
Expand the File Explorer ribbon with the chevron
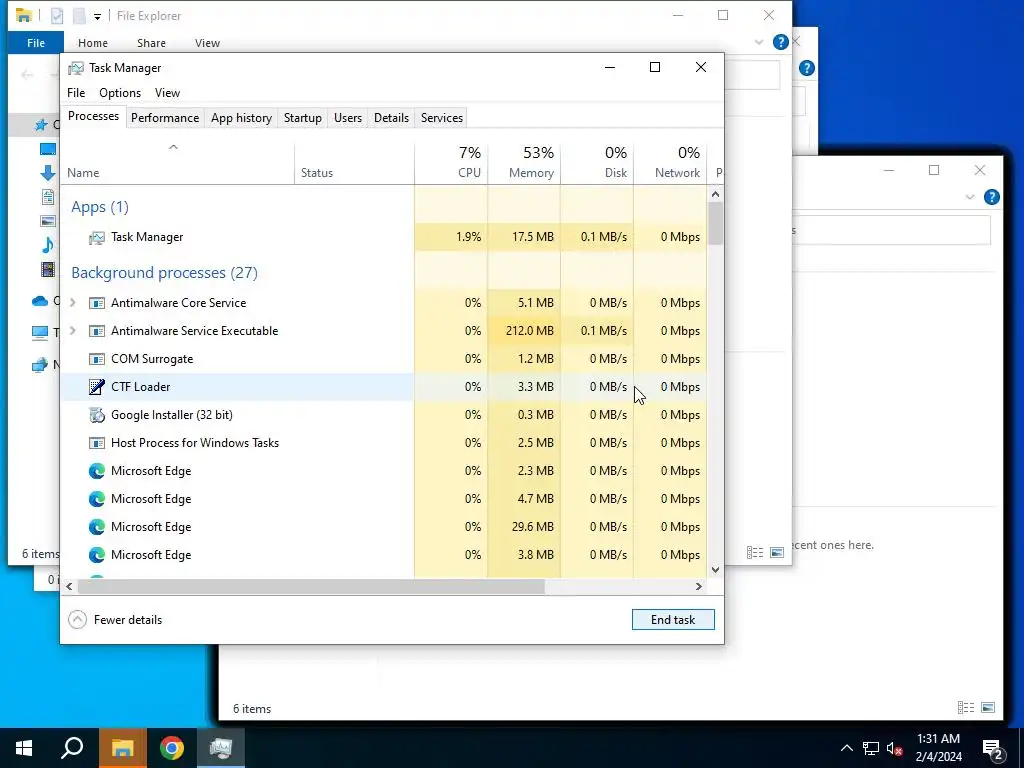(758, 42)
